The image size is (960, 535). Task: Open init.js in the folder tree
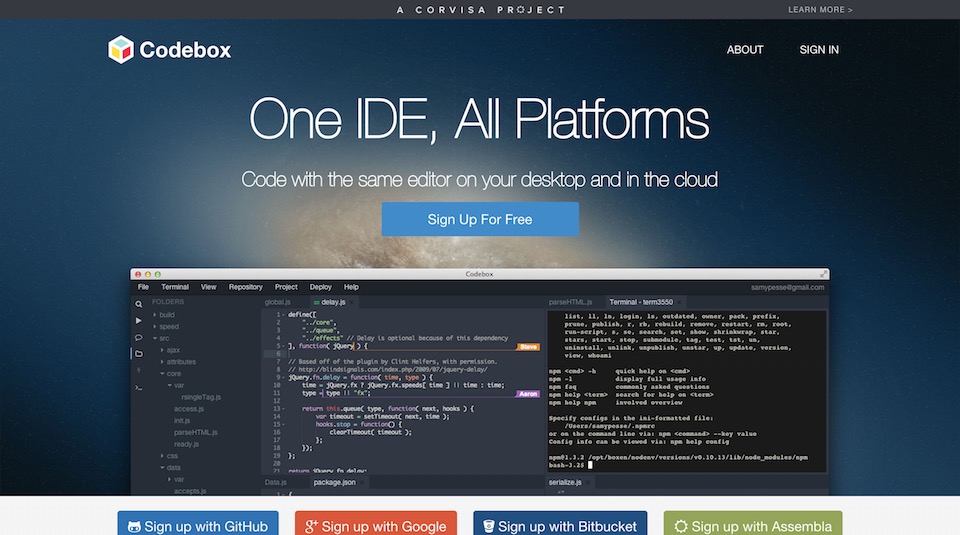point(182,421)
